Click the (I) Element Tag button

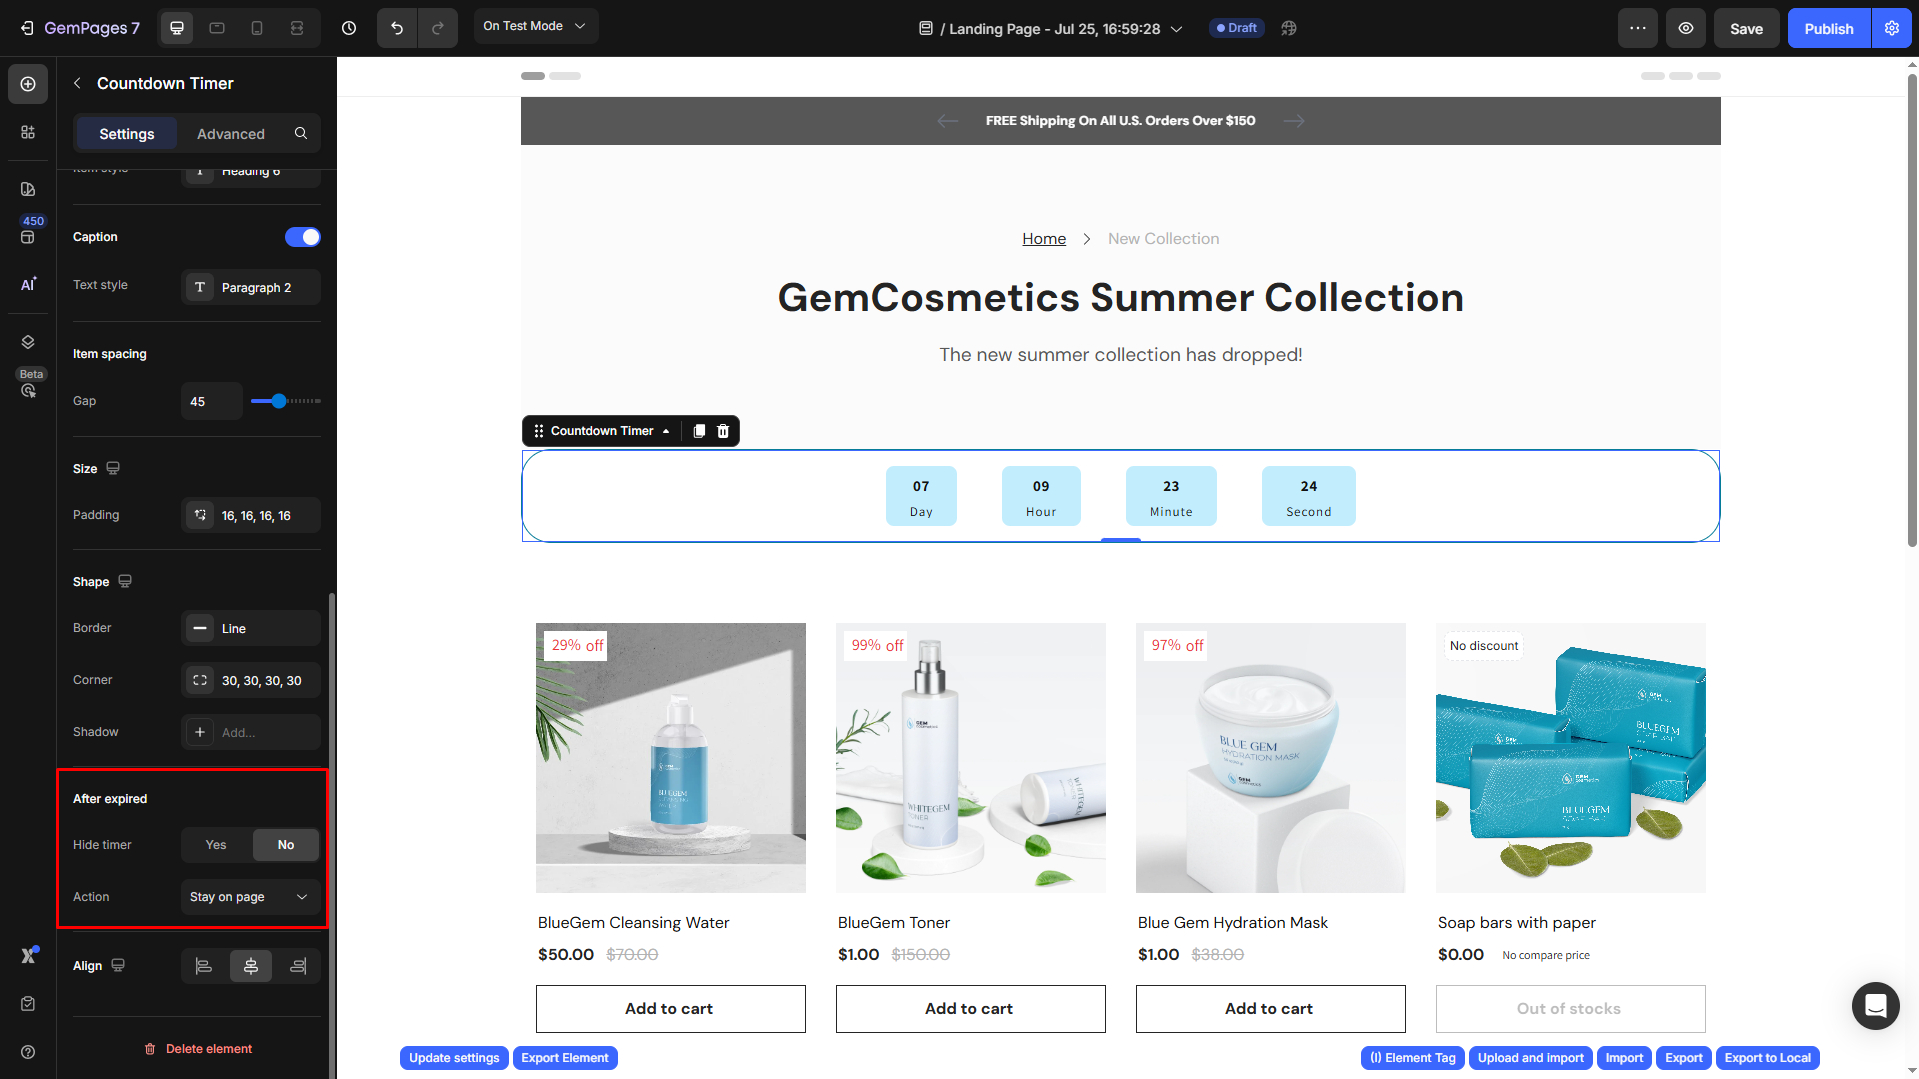tap(1413, 1058)
